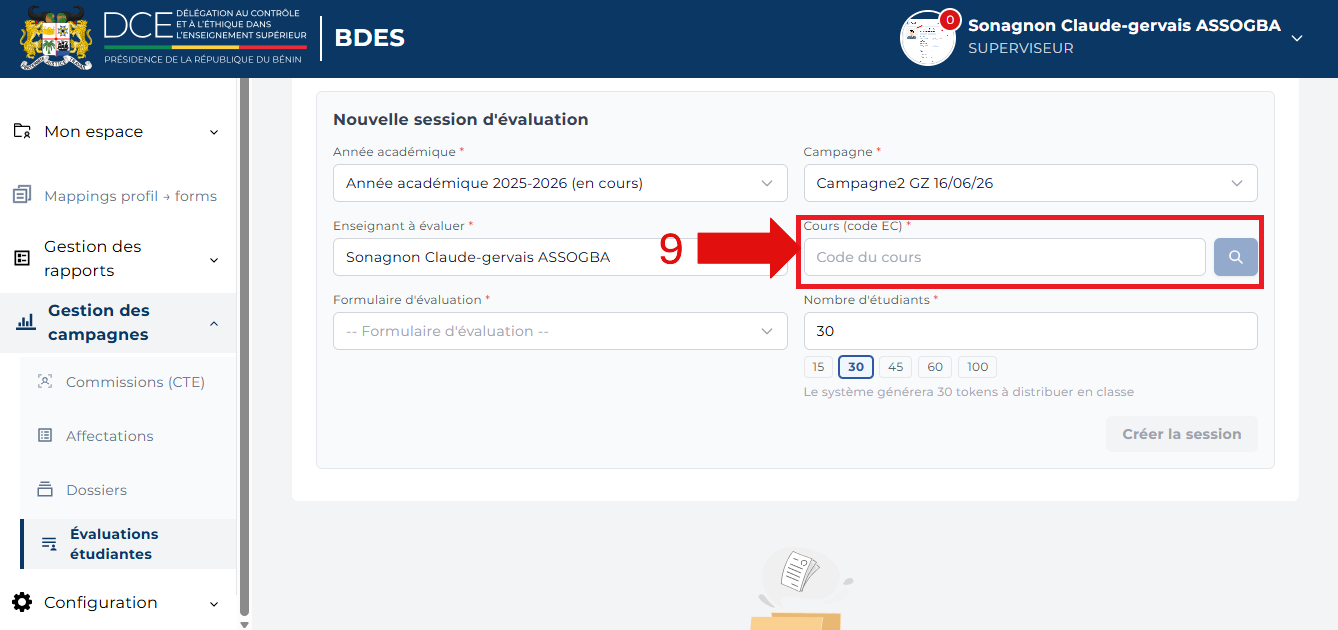The width and height of the screenshot is (1338, 630).
Task: Open the user account dropdown arrow
Action: click(1297, 38)
